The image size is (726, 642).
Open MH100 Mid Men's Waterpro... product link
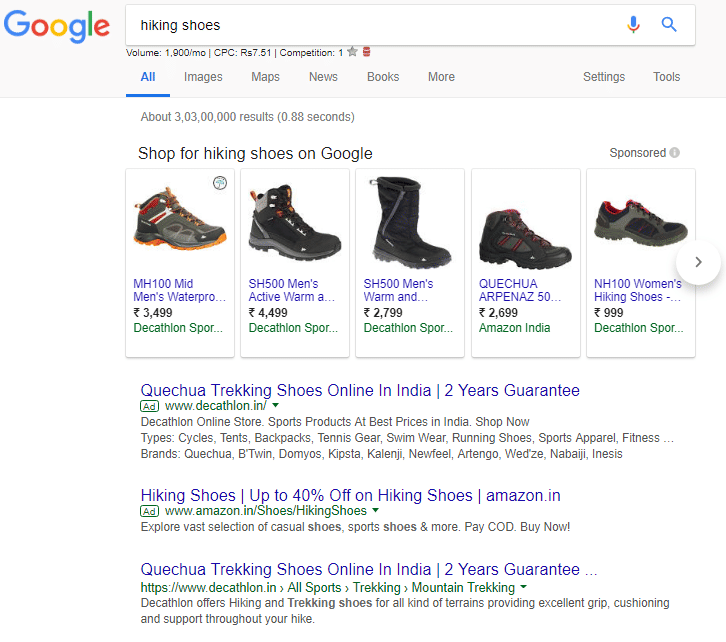pos(180,290)
